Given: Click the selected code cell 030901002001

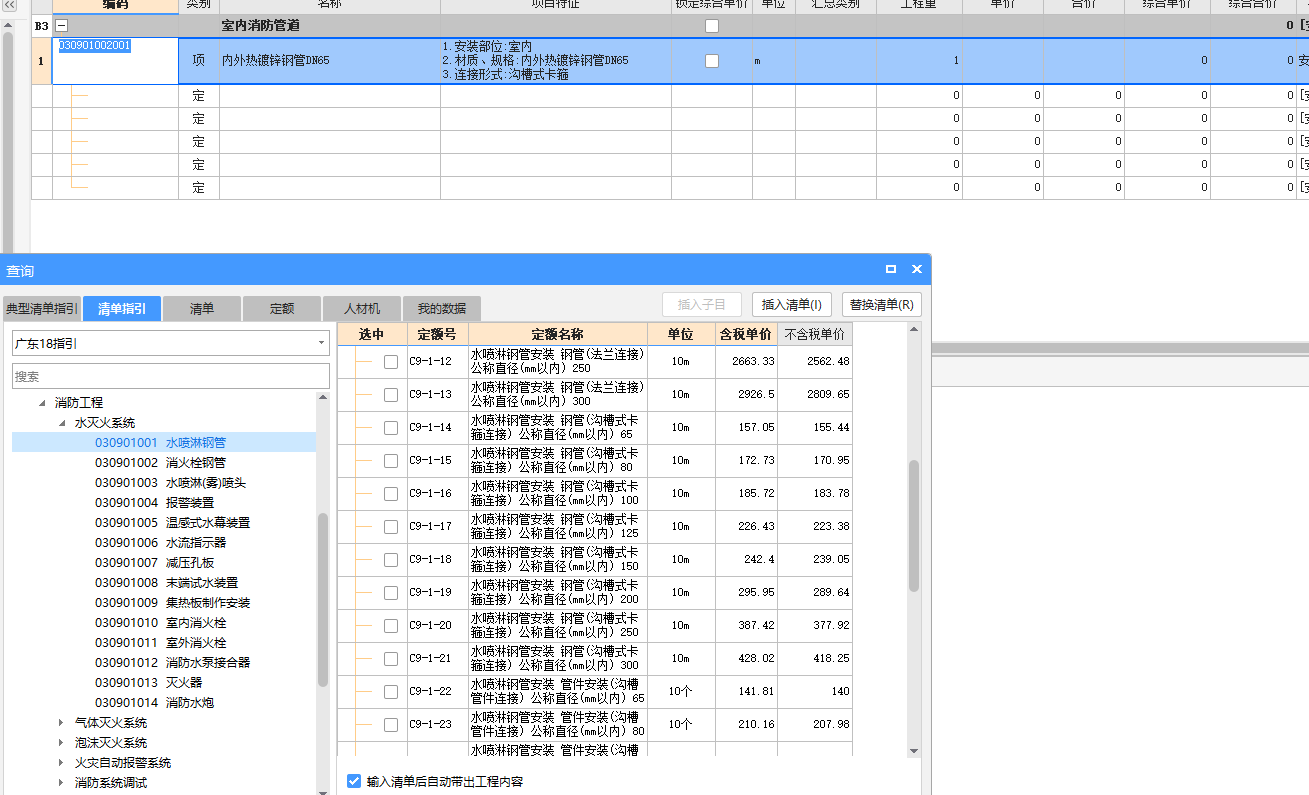Looking at the screenshot, I should tap(115, 61).
